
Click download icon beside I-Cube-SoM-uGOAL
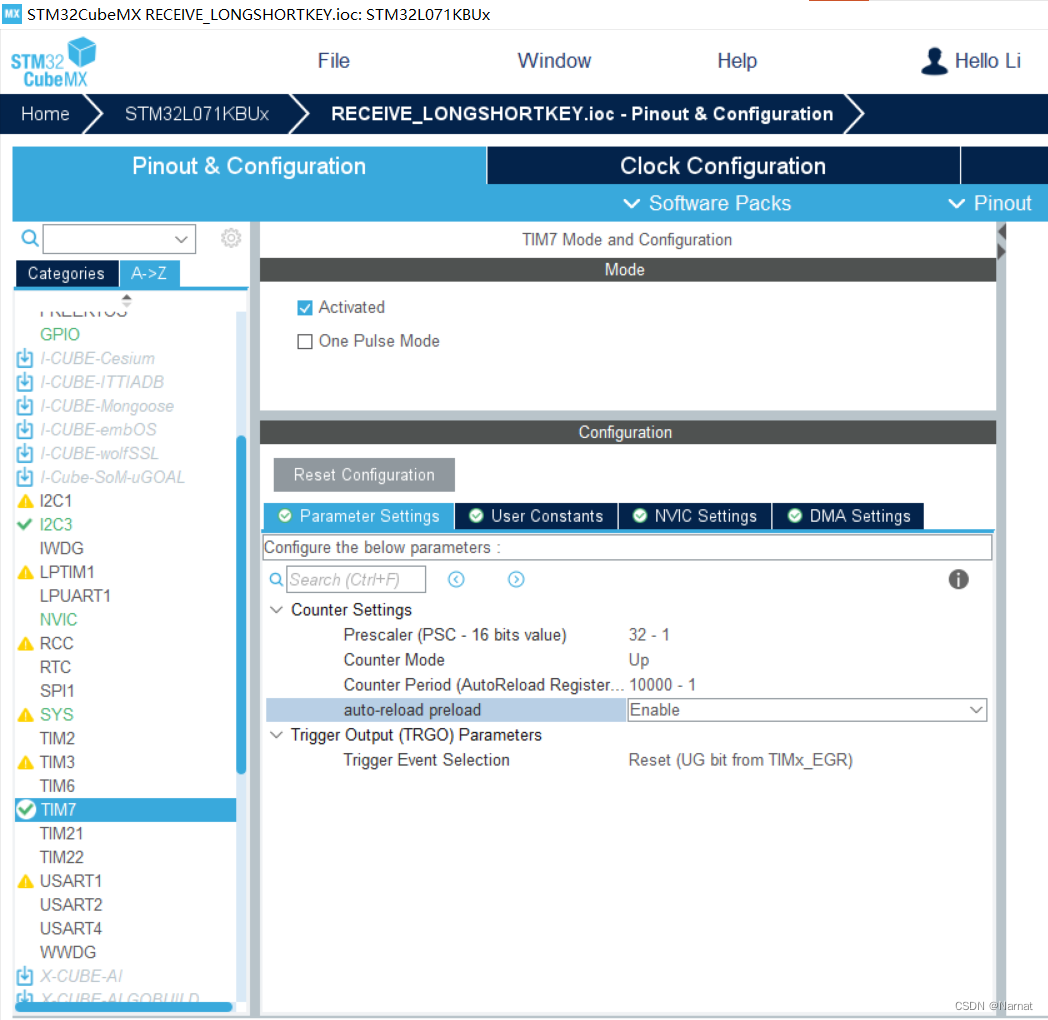(25, 477)
